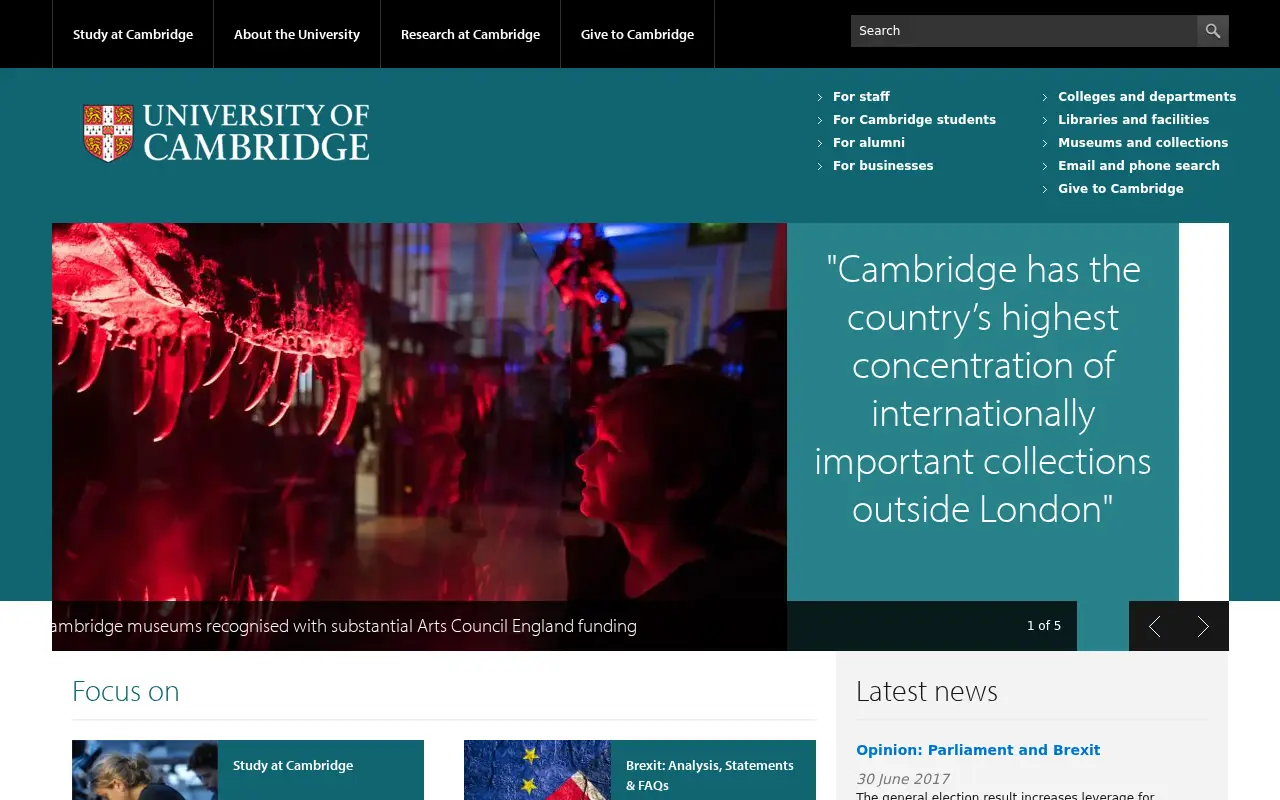Viewport: 1280px width, 800px height.
Task: Click the 'Latest news' heading
Action: click(x=927, y=691)
